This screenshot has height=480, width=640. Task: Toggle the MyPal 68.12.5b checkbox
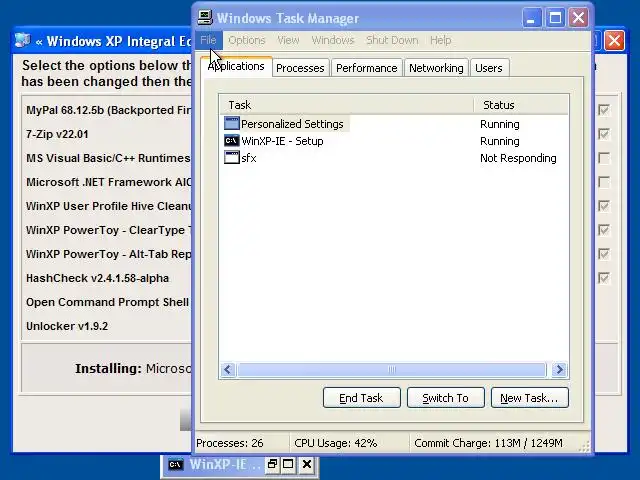[x=604, y=110]
